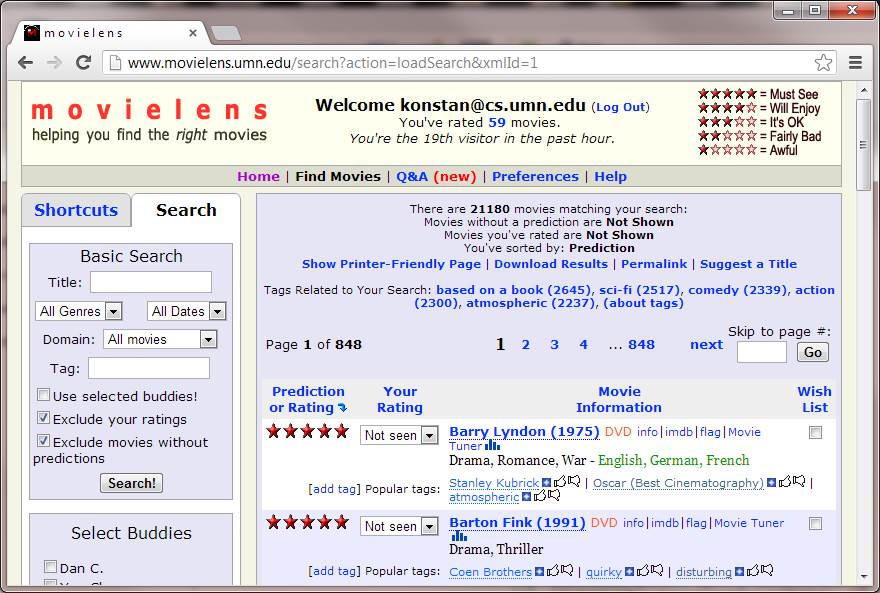The image size is (880, 593).
Task: Click blue add icon next to Oscar (Best Cinematography)
Action: tap(771, 482)
